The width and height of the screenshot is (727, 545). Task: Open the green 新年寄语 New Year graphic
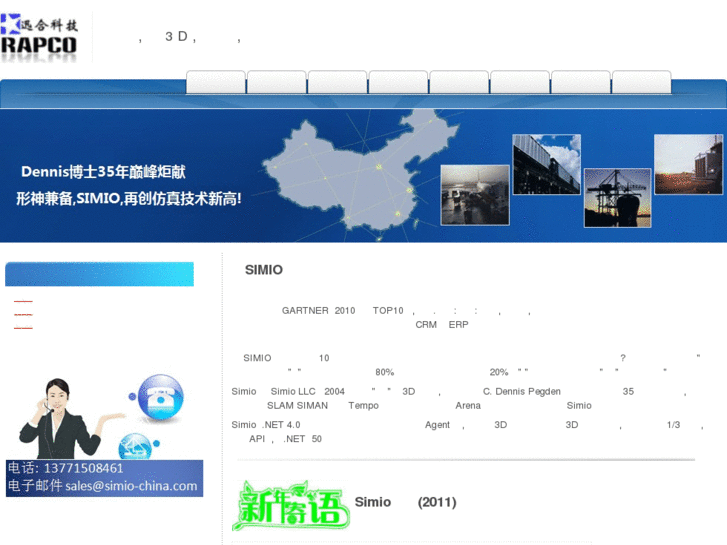[291, 506]
